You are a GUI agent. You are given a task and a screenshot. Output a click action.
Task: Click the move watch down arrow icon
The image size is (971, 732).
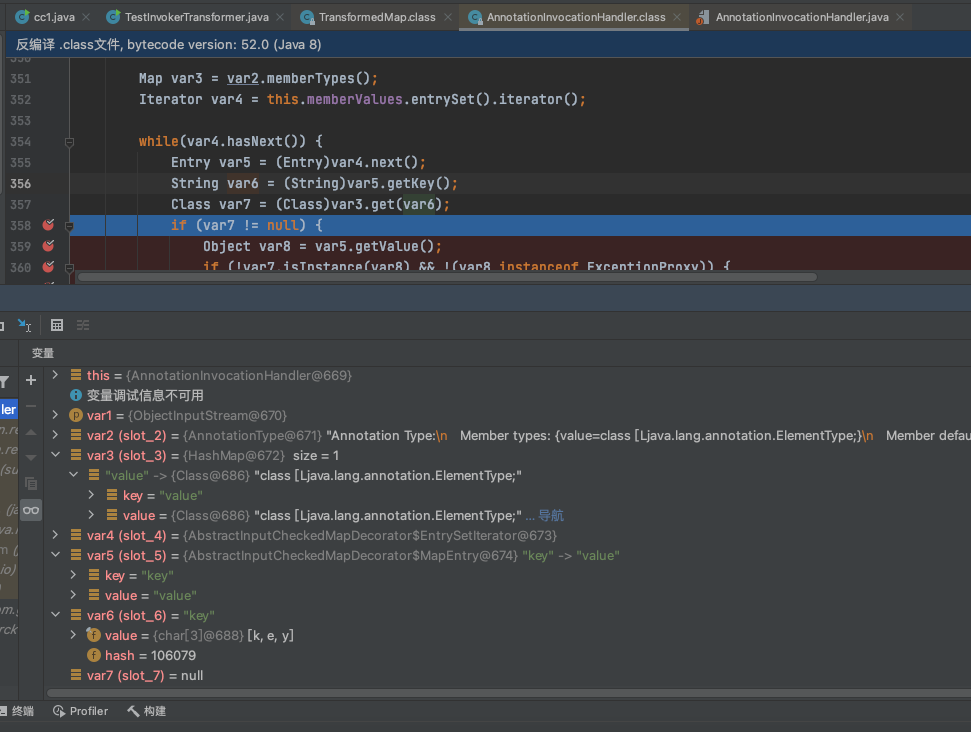tap(31, 458)
